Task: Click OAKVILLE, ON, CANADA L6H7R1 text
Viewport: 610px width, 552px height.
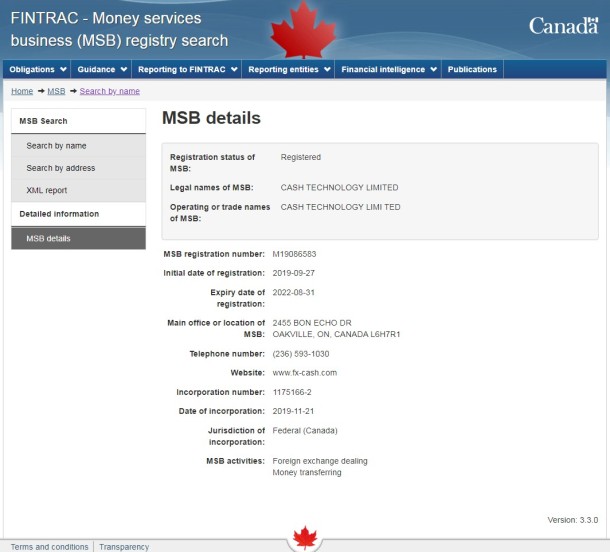Action: [x=336, y=334]
